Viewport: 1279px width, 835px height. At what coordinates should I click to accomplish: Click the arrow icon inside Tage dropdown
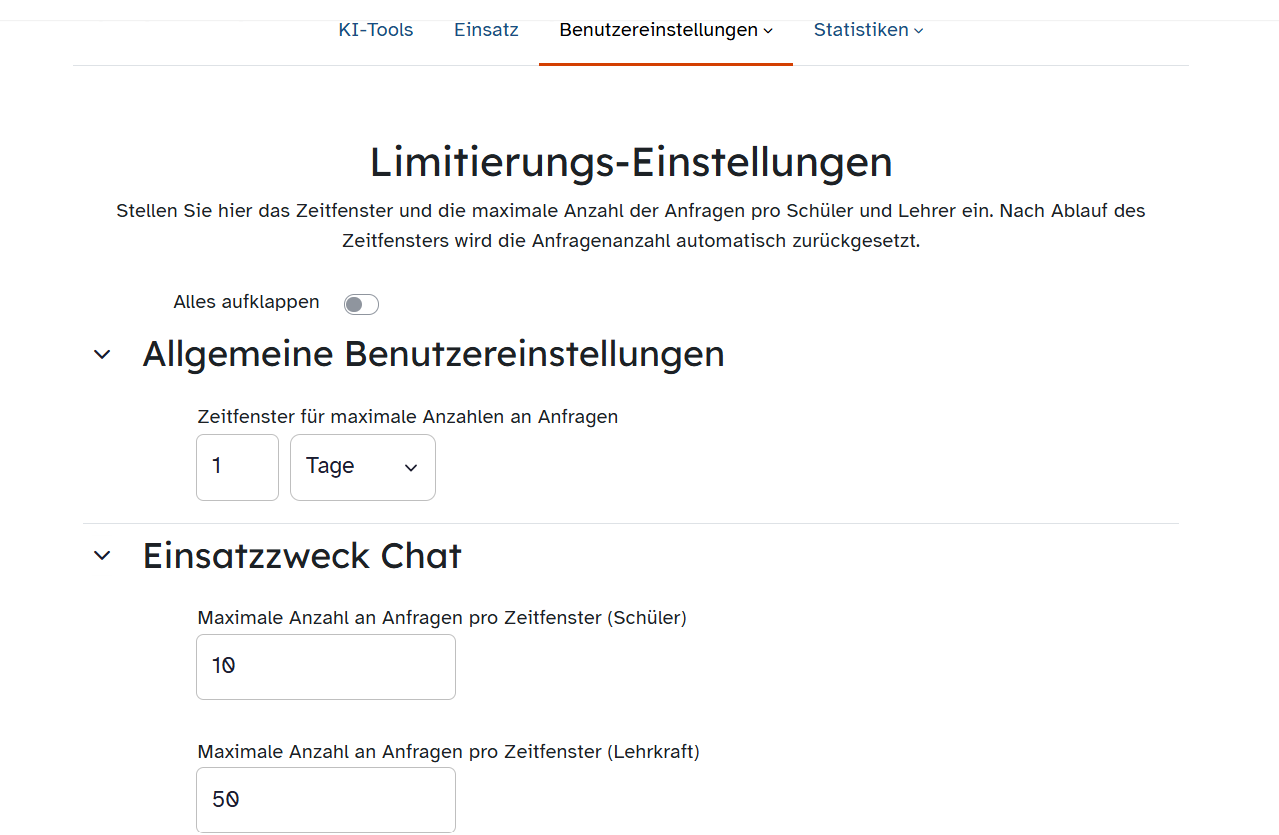click(x=410, y=468)
